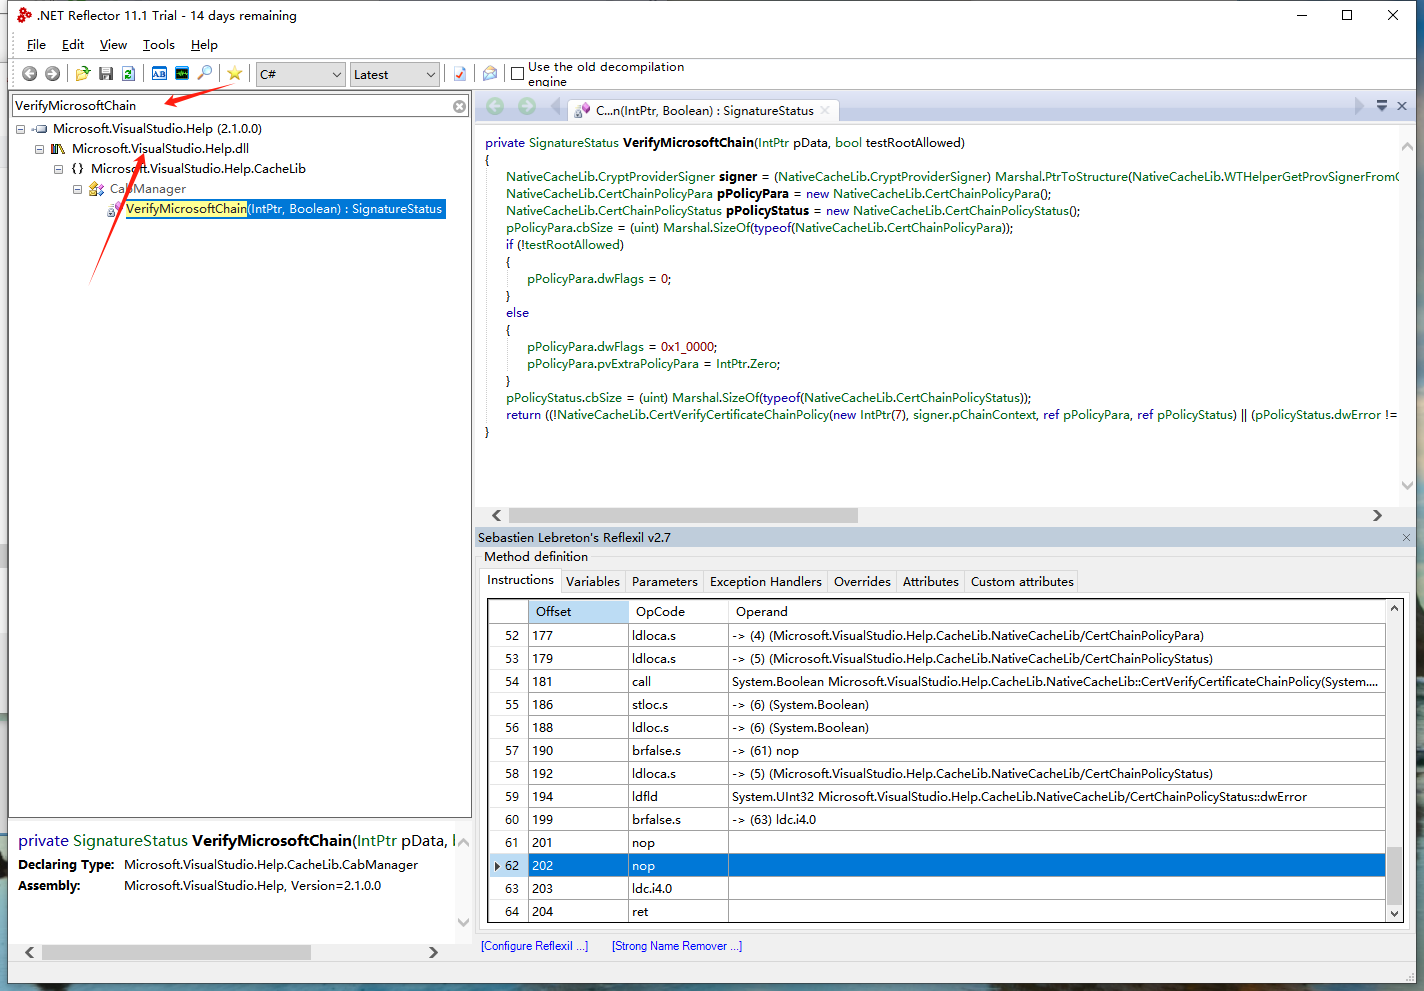Screen dimensions: 1424x991
Task: Click the code pane horizontal scrollbar thumb
Action: (x=683, y=516)
